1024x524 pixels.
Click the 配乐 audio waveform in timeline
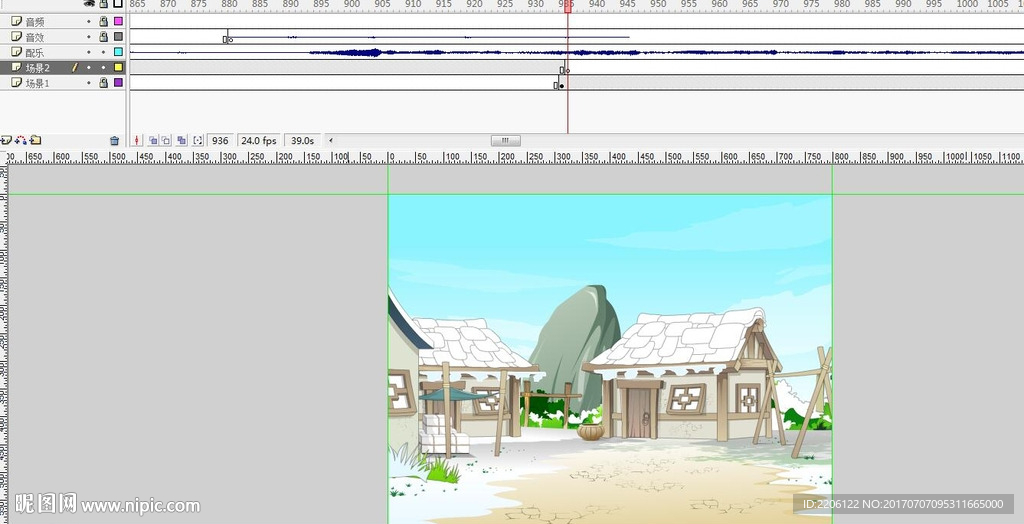(575, 52)
